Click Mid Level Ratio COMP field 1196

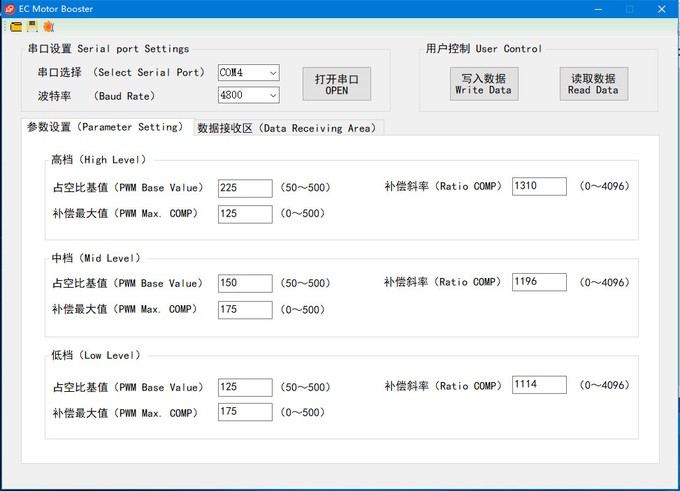tap(539, 282)
